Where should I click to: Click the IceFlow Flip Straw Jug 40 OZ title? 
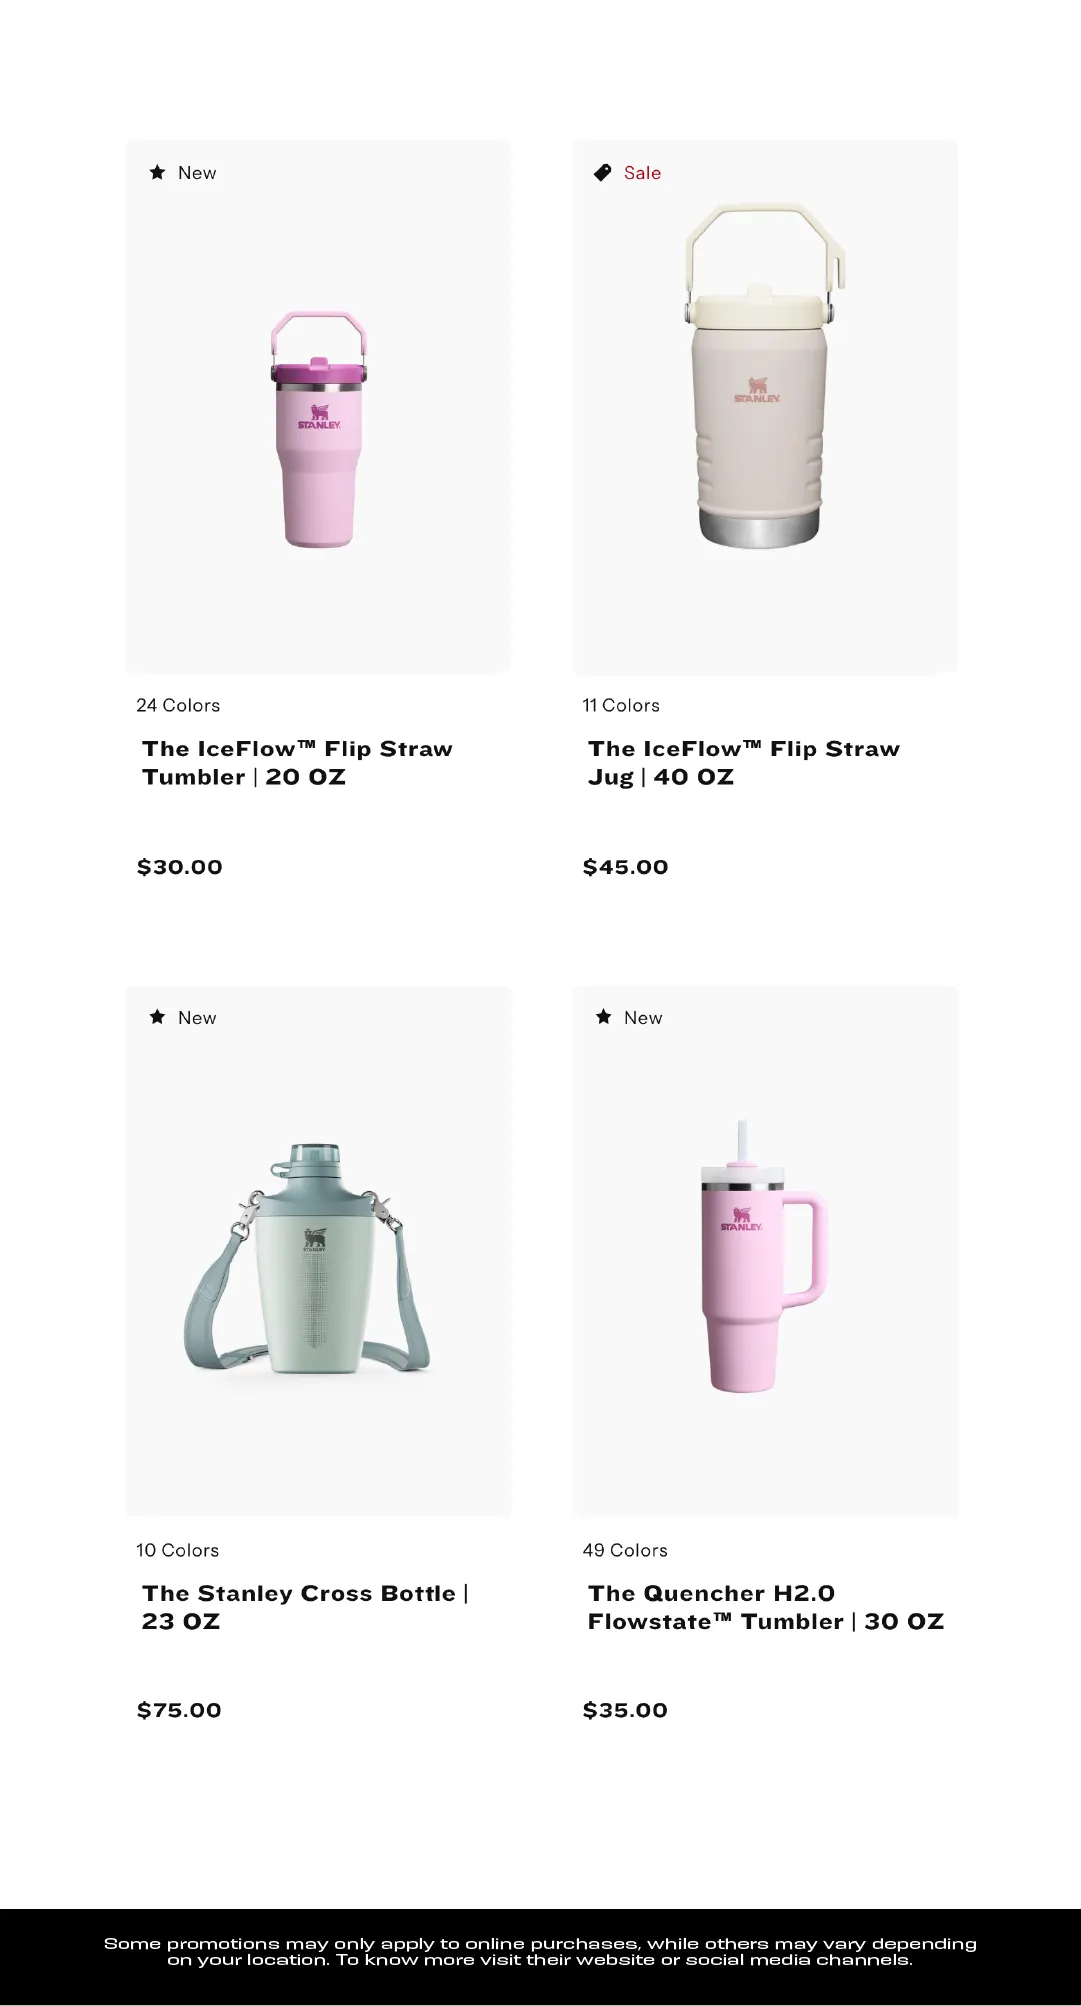click(x=743, y=763)
